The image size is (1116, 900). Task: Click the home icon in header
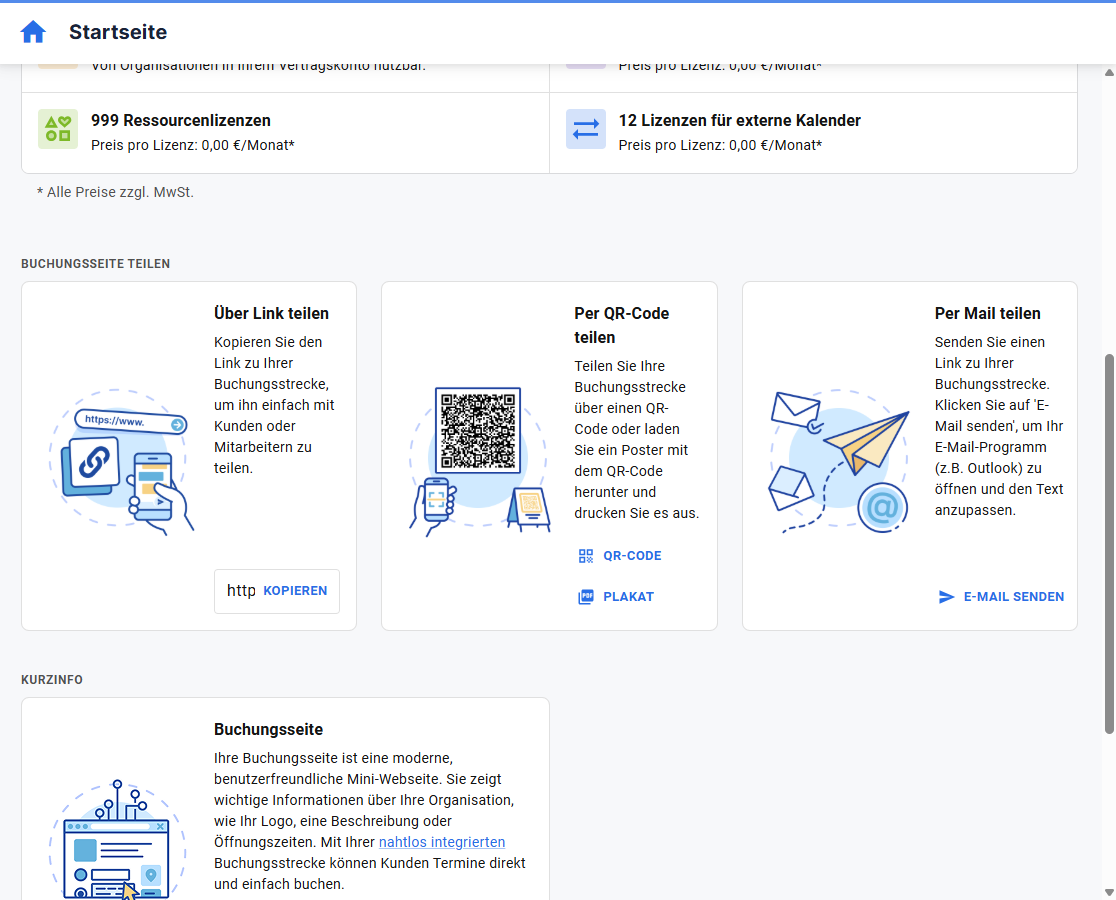coord(33,32)
